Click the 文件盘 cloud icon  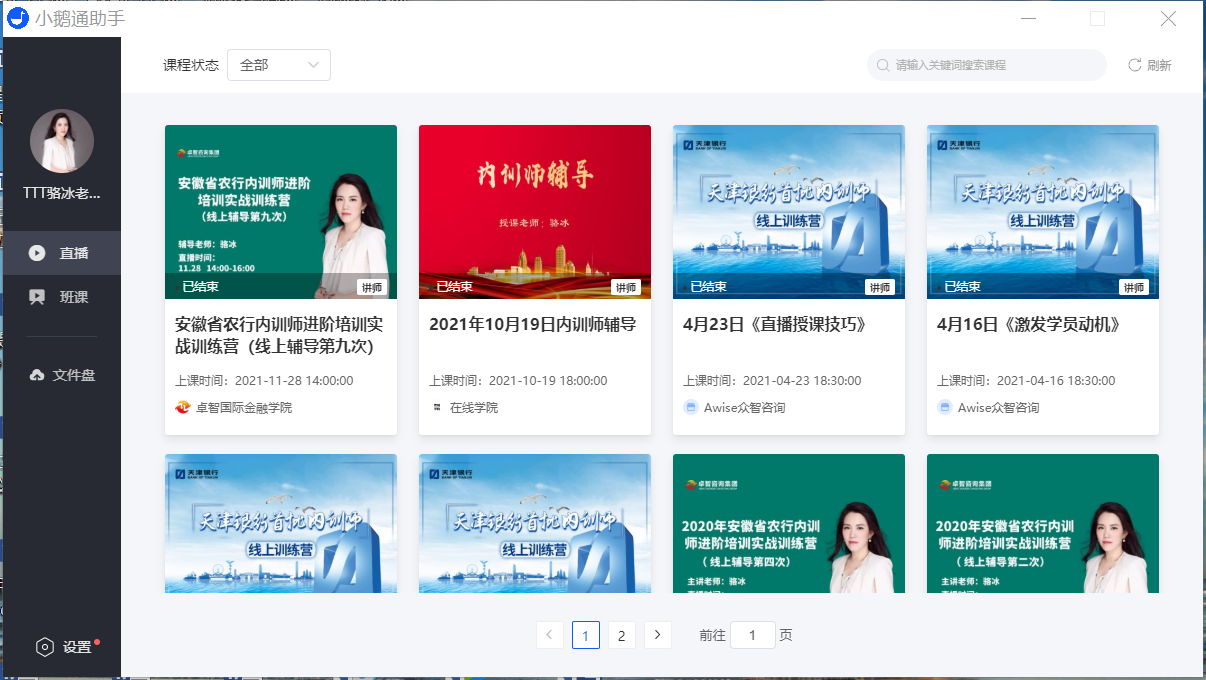click(37, 375)
